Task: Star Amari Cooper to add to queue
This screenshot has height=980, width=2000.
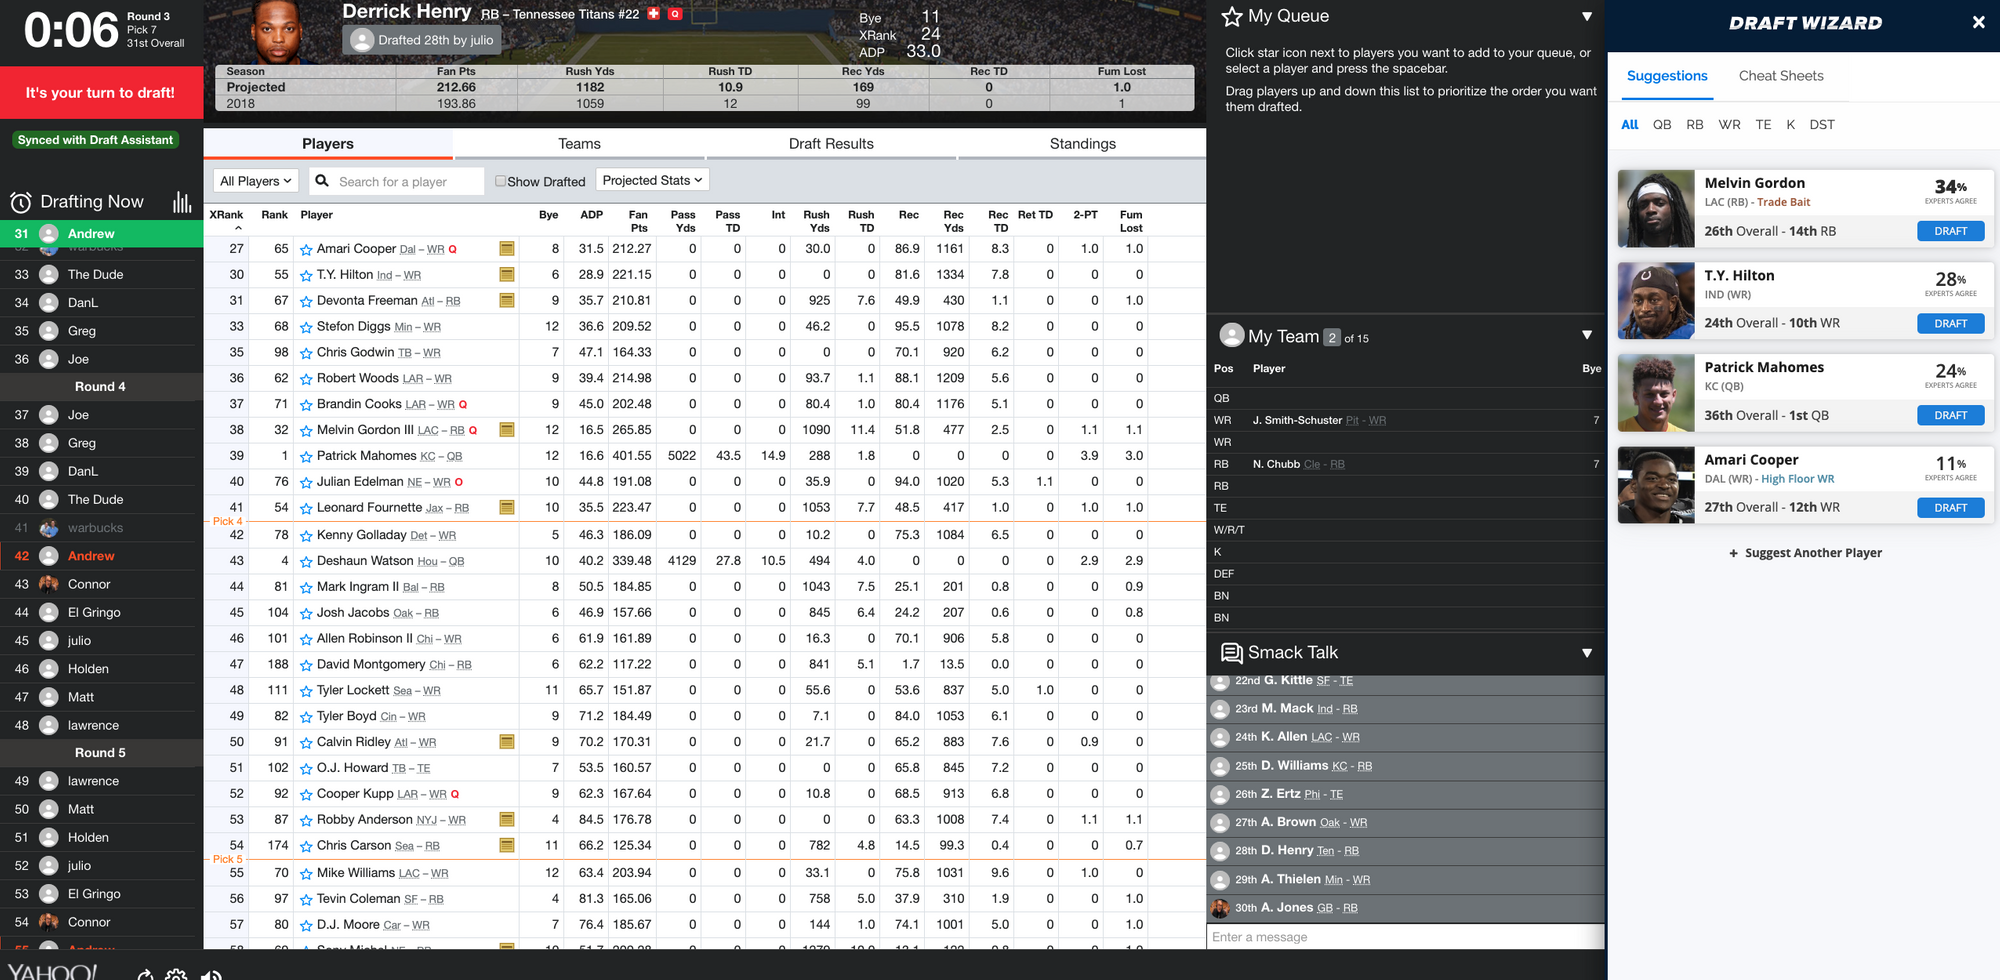Action: pyautogui.click(x=306, y=249)
